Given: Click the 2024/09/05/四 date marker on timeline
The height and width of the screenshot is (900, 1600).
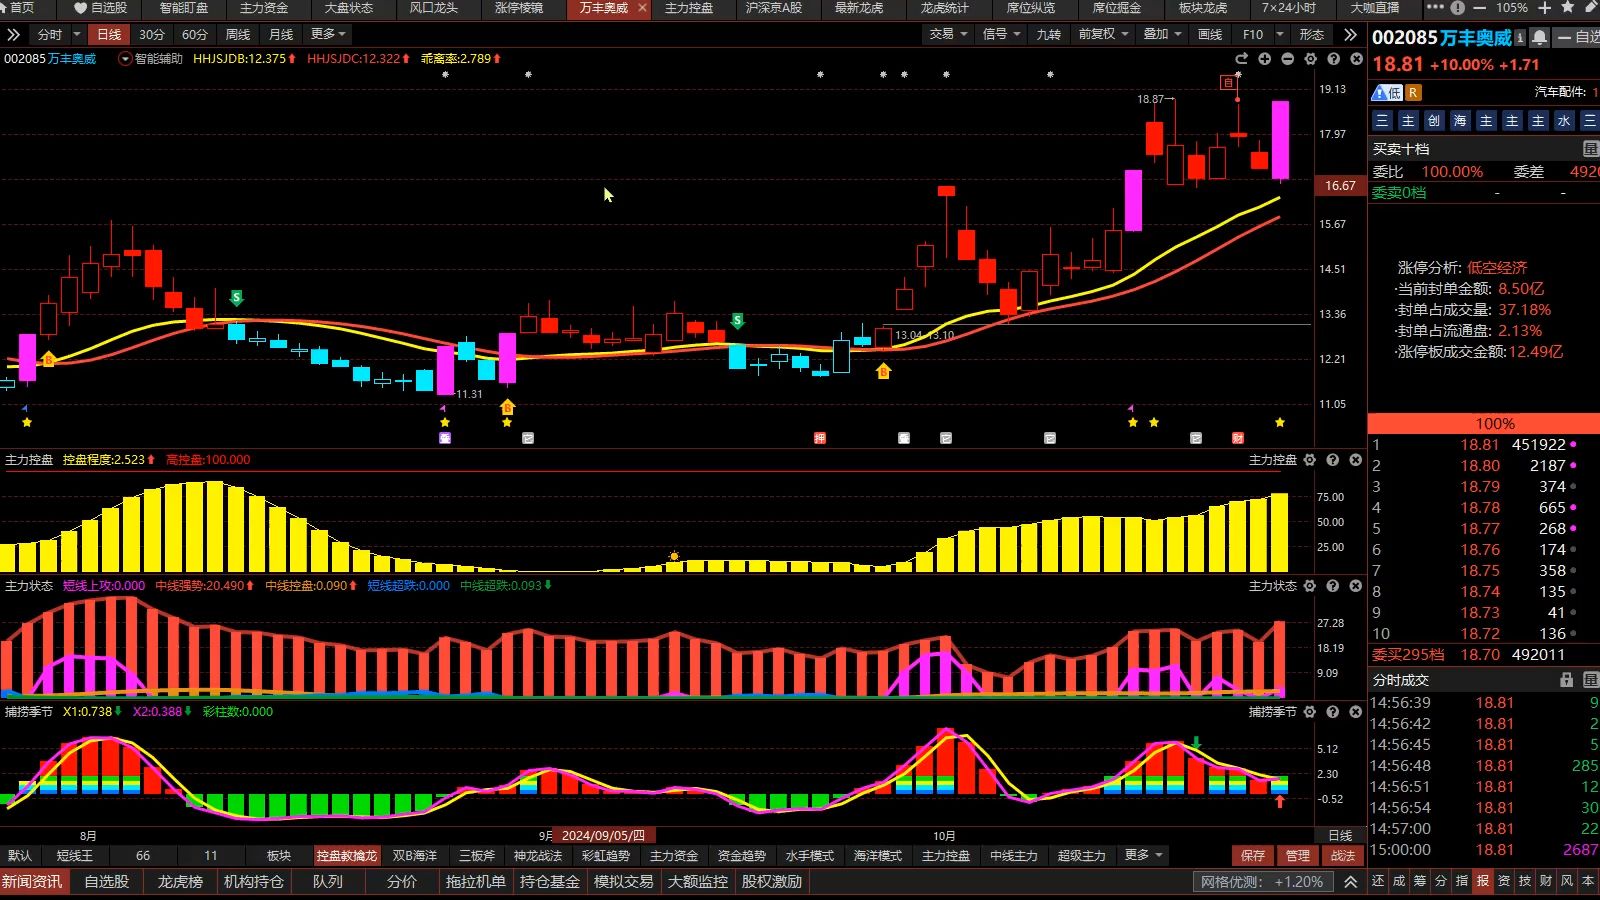Looking at the screenshot, I should click(603, 835).
